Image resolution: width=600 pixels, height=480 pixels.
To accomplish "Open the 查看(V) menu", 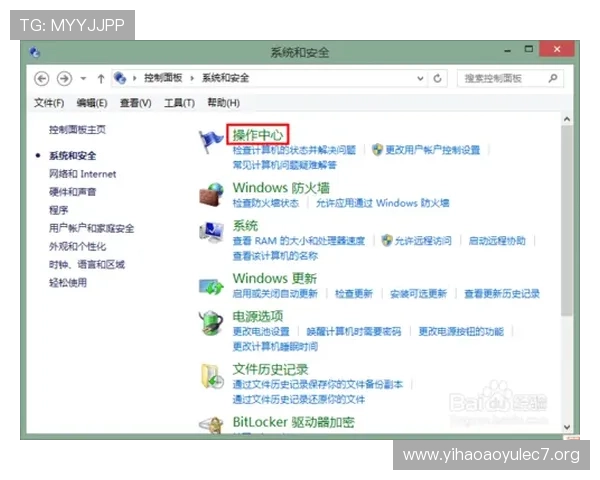I will (x=135, y=103).
